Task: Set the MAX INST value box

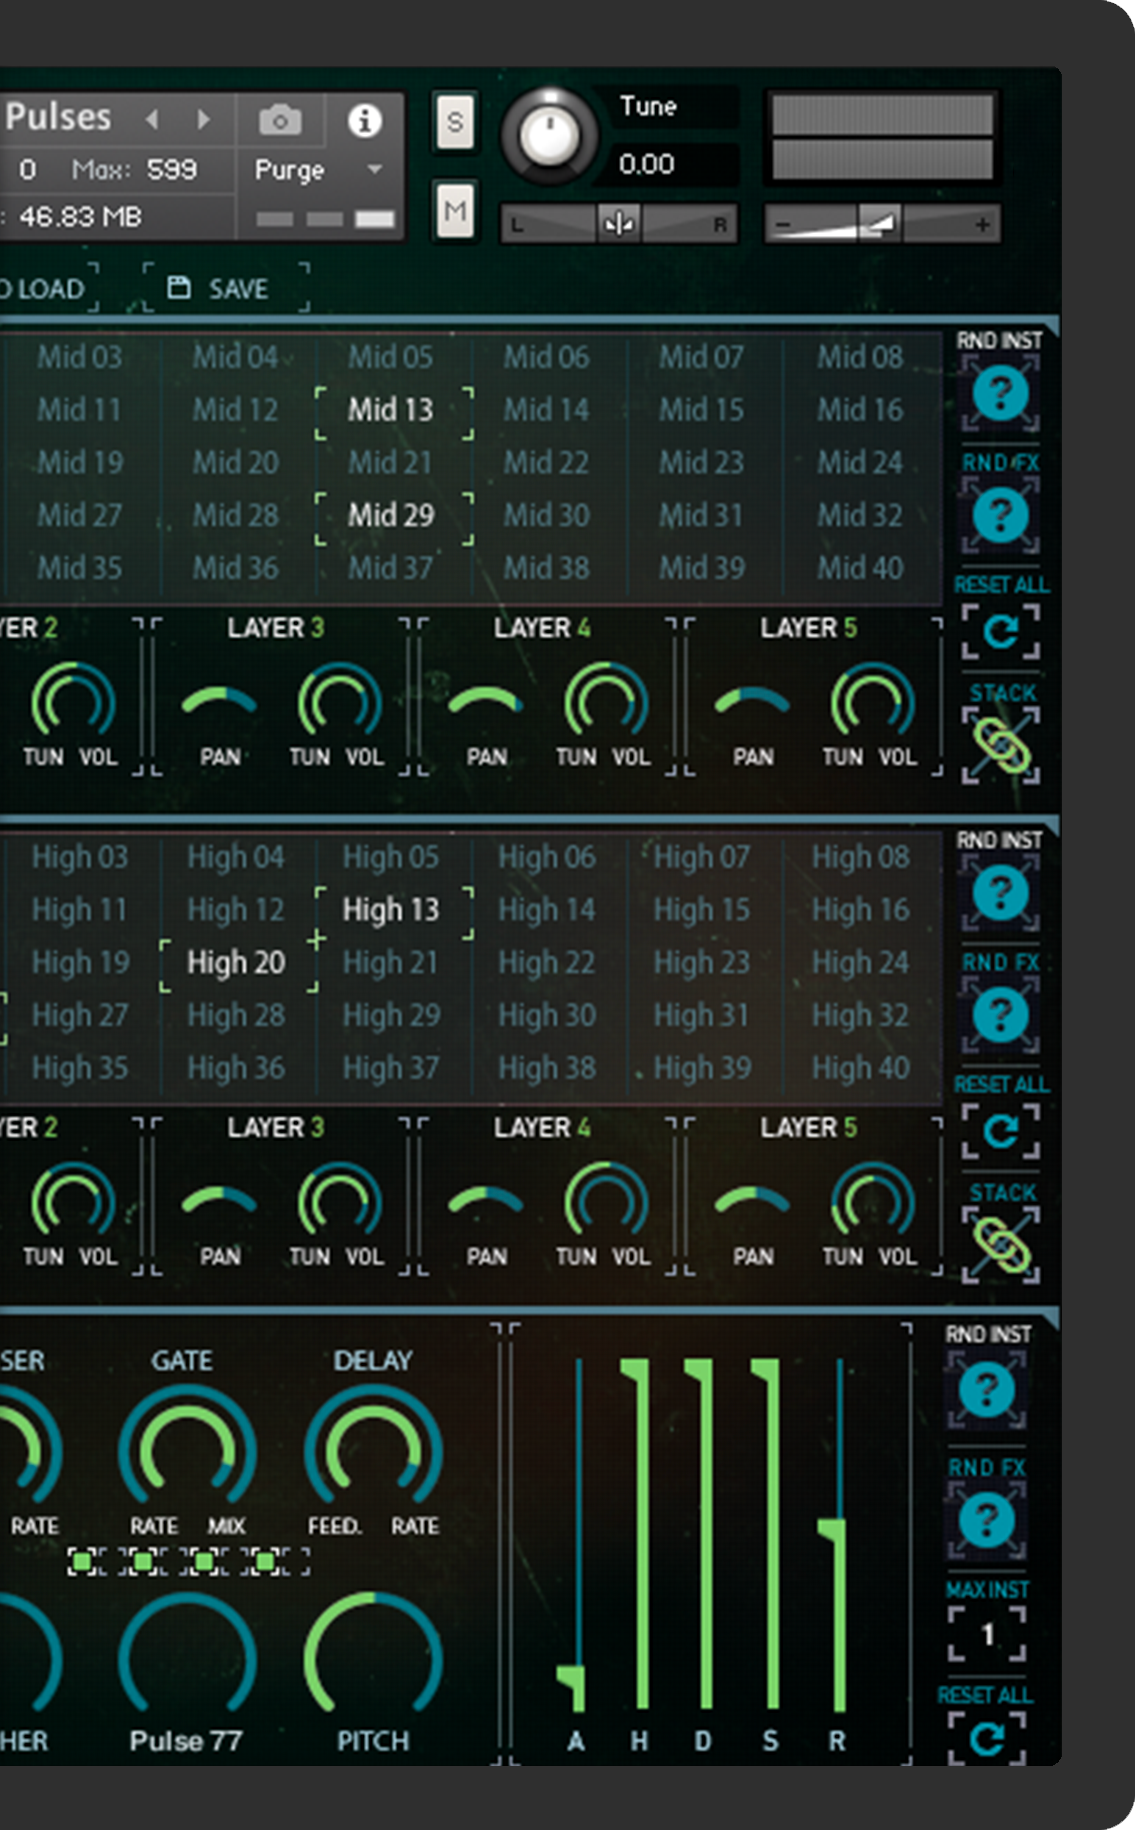Action: click(x=987, y=1635)
